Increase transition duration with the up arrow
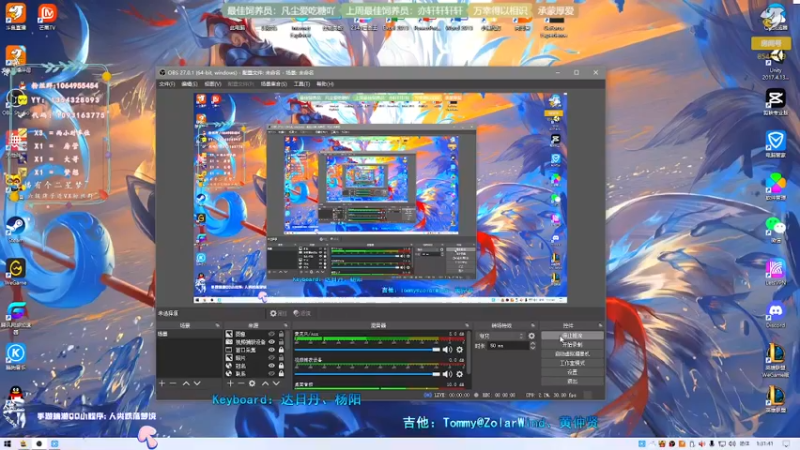This screenshot has width=800, height=450. coord(533,344)
